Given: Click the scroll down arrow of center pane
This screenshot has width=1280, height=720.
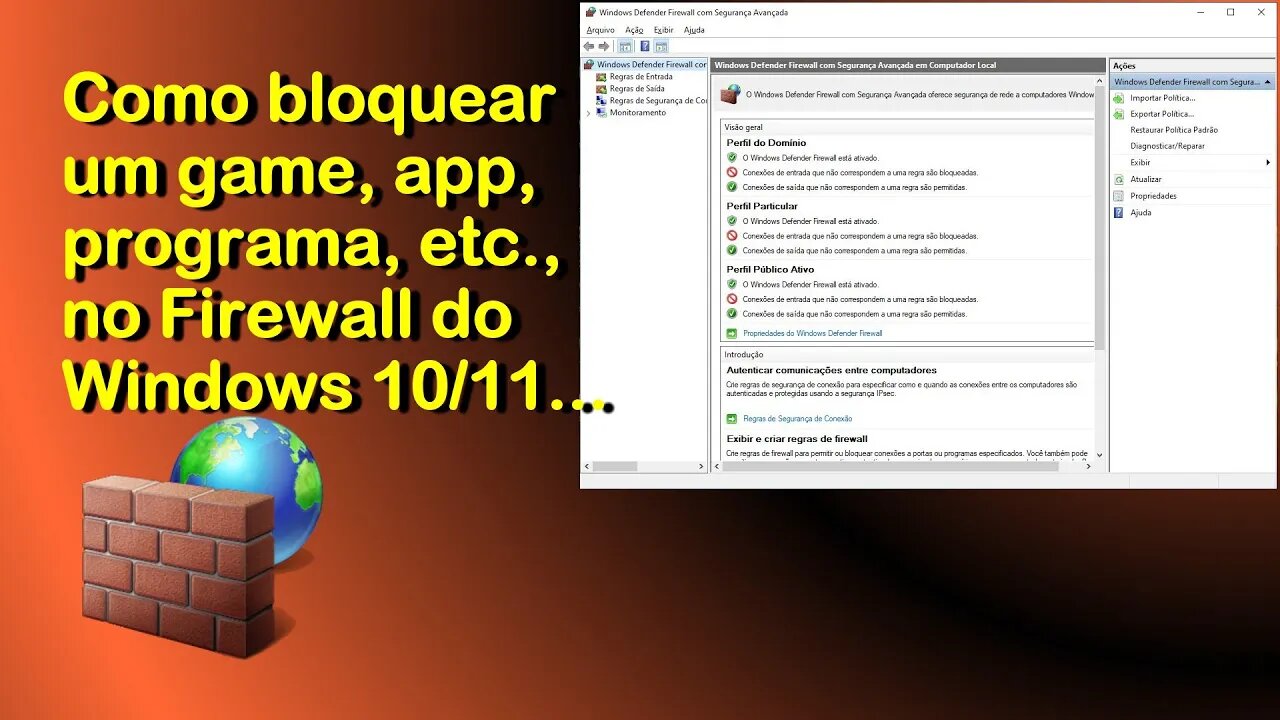Looking at the screenshot, I should (x=1100, y=454).
